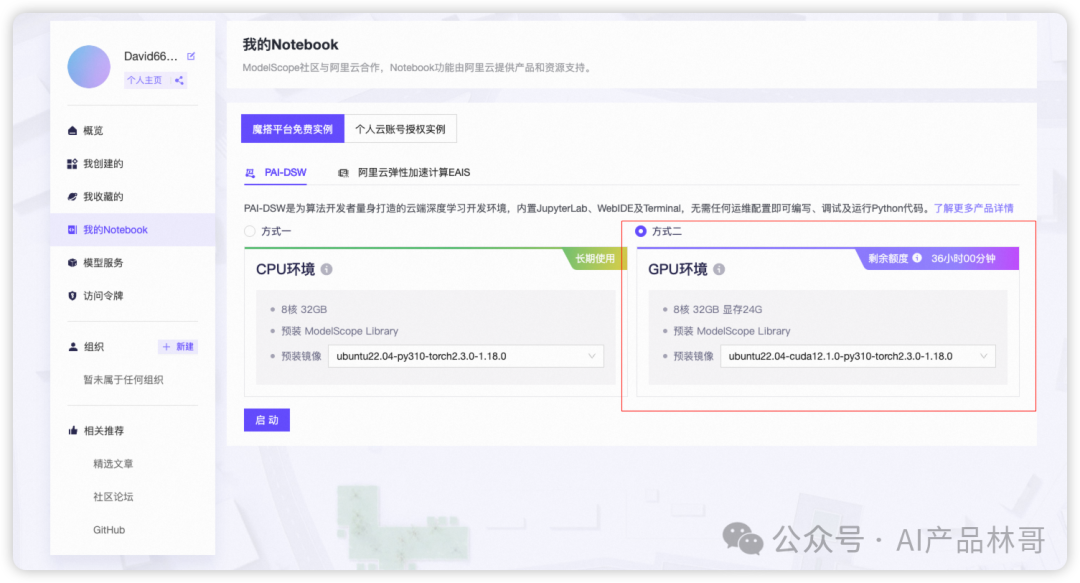
Task: Open the 精选文章 link
Action: (113, 464)
